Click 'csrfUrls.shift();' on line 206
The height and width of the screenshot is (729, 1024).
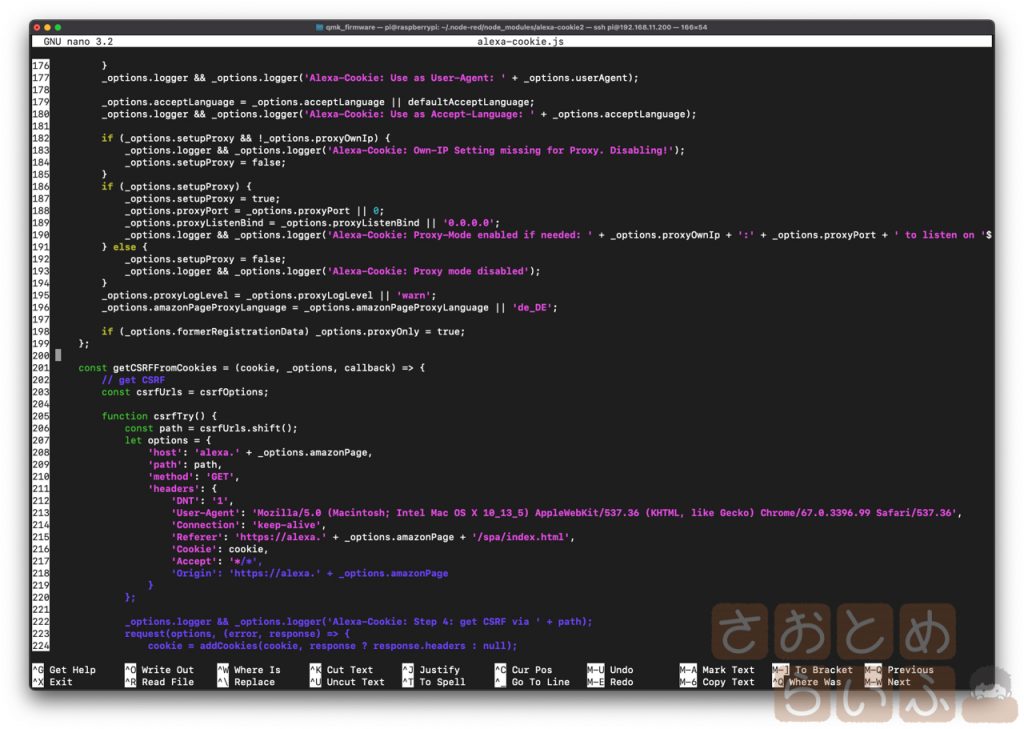[249, 429]
